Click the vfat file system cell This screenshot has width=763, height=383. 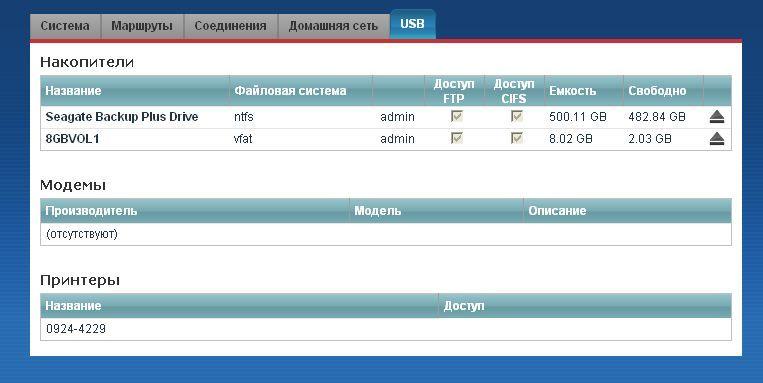243,139
